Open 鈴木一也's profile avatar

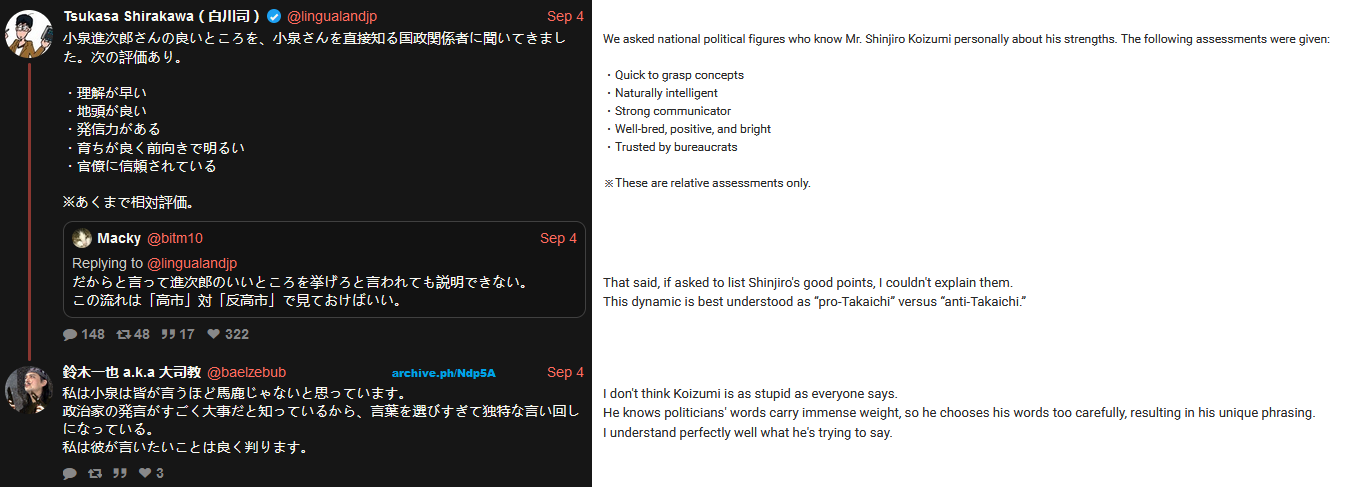(x=29, y=390)
